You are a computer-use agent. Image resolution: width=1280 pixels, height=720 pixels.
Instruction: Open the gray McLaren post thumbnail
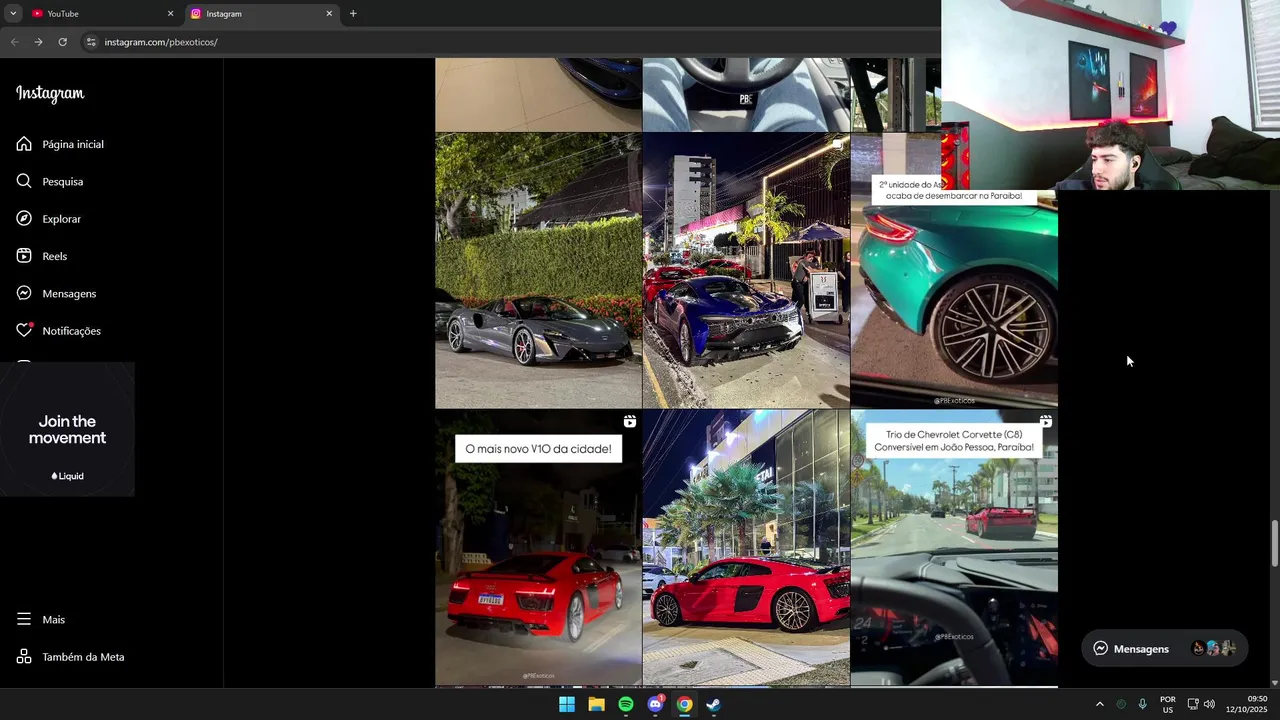(x=538, y=270)
